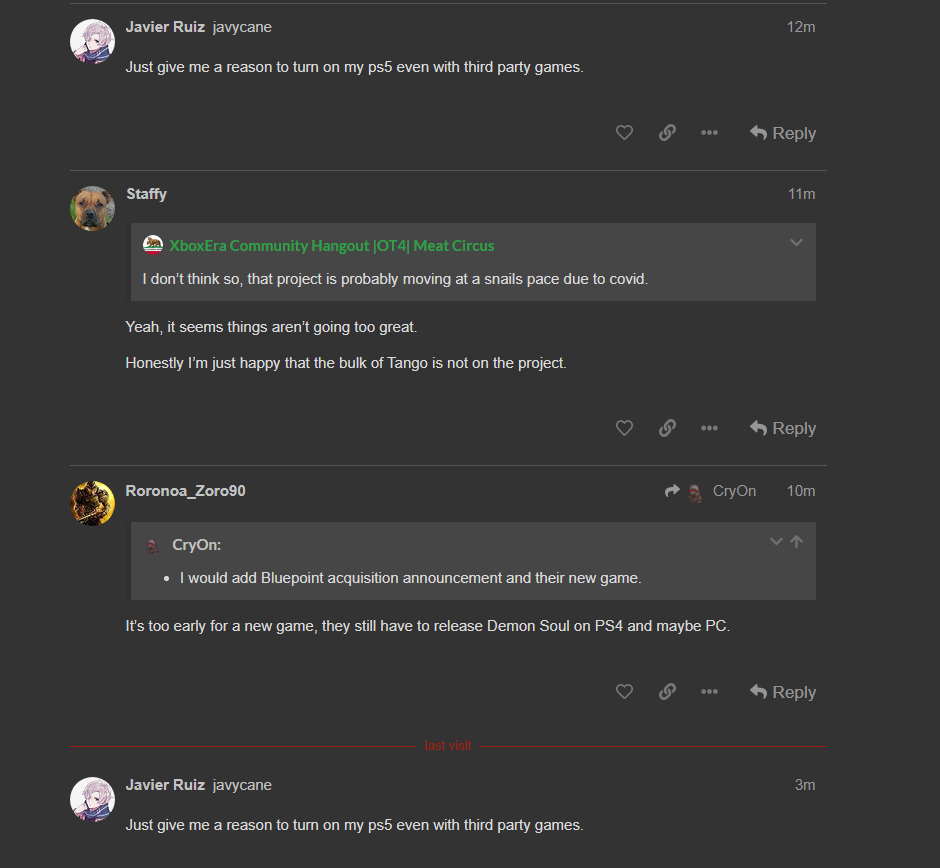This screenshot has height=868, width=940.
Task: Open the 11m timestamp on Staffy's post
Action: pos(801,194)
